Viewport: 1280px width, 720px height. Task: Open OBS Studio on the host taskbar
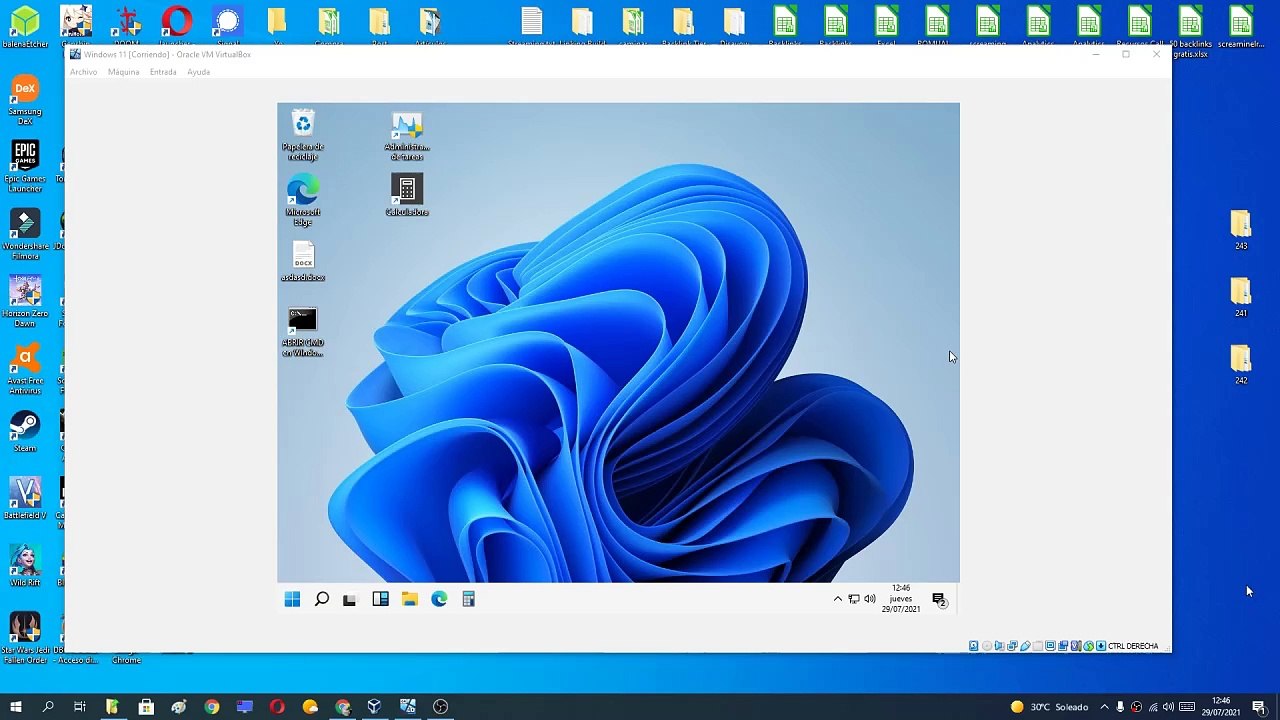tap(441, 707)
